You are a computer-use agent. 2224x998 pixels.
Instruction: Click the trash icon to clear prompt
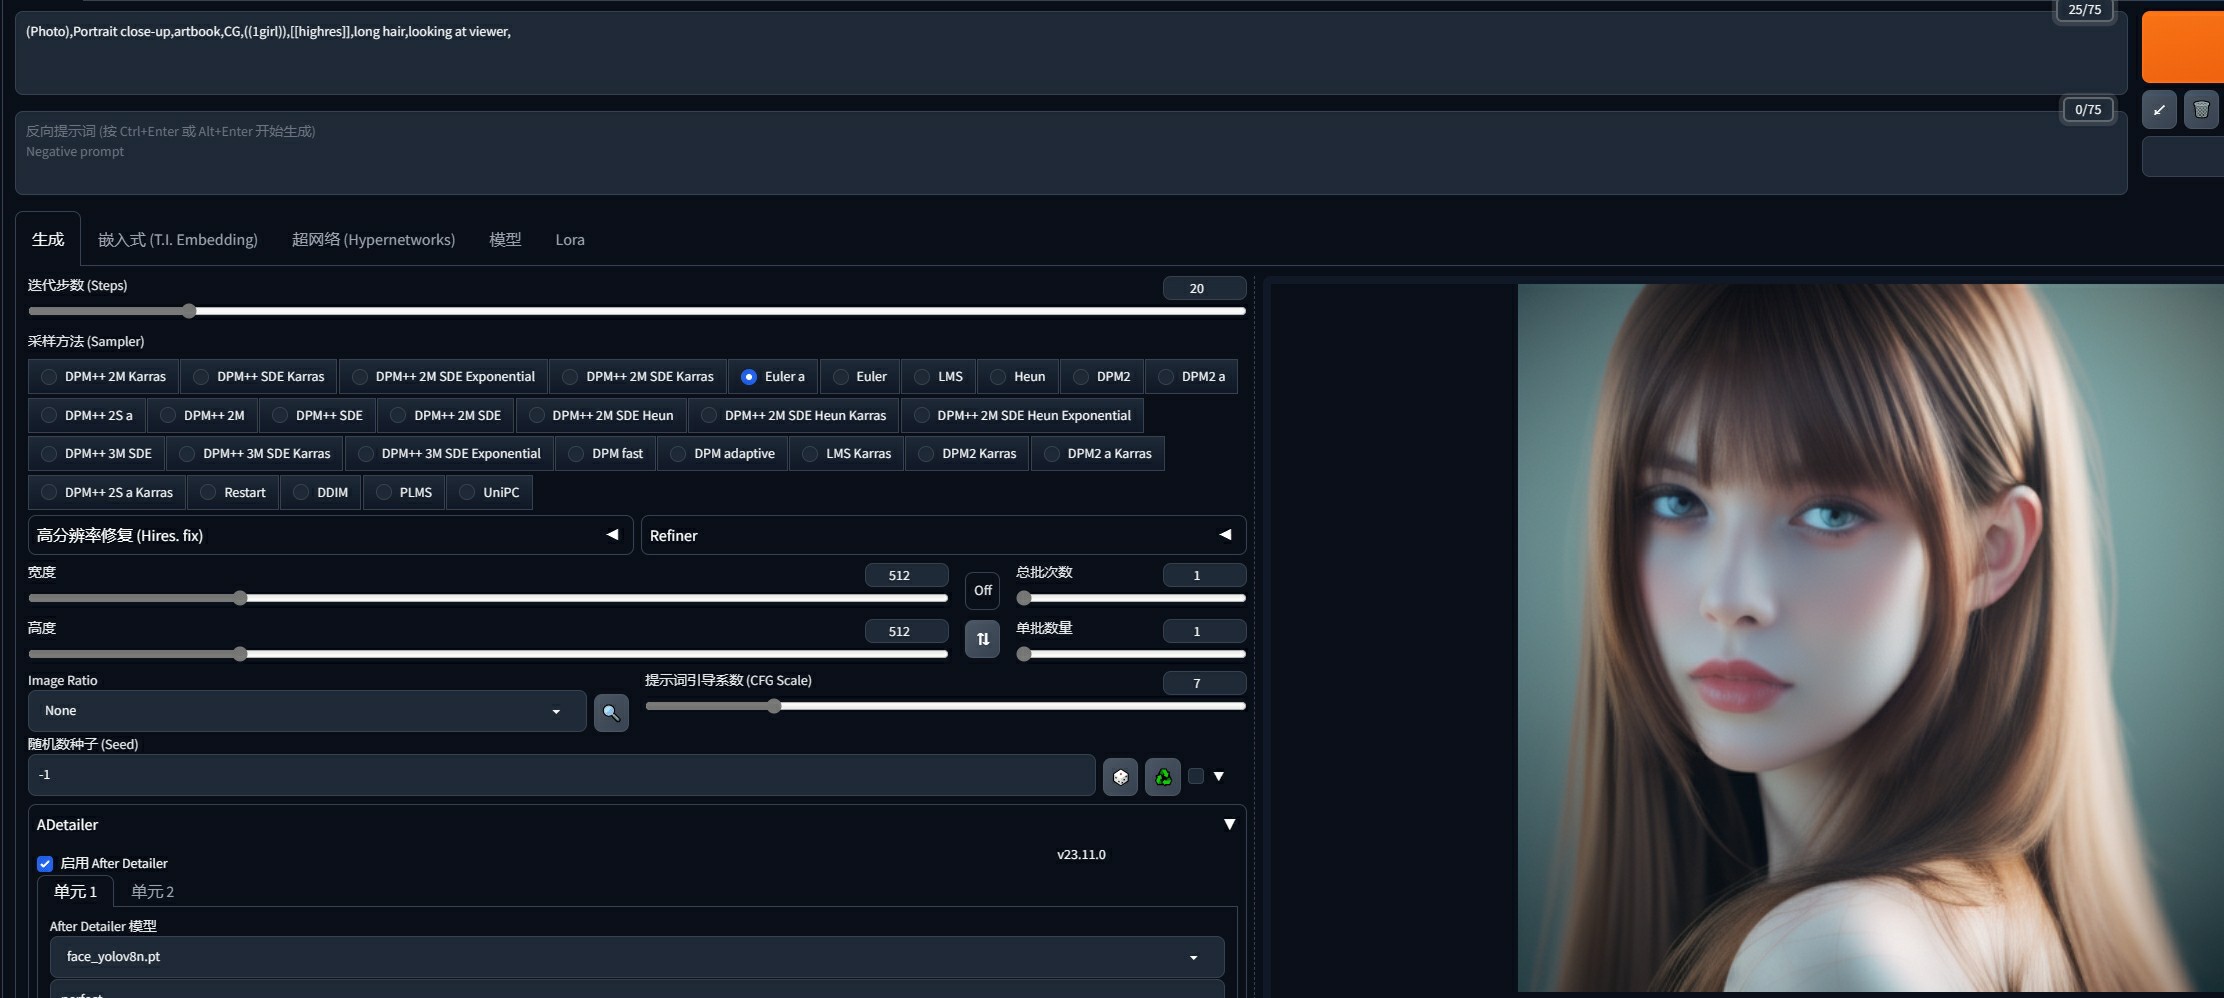pos(2201,110)
